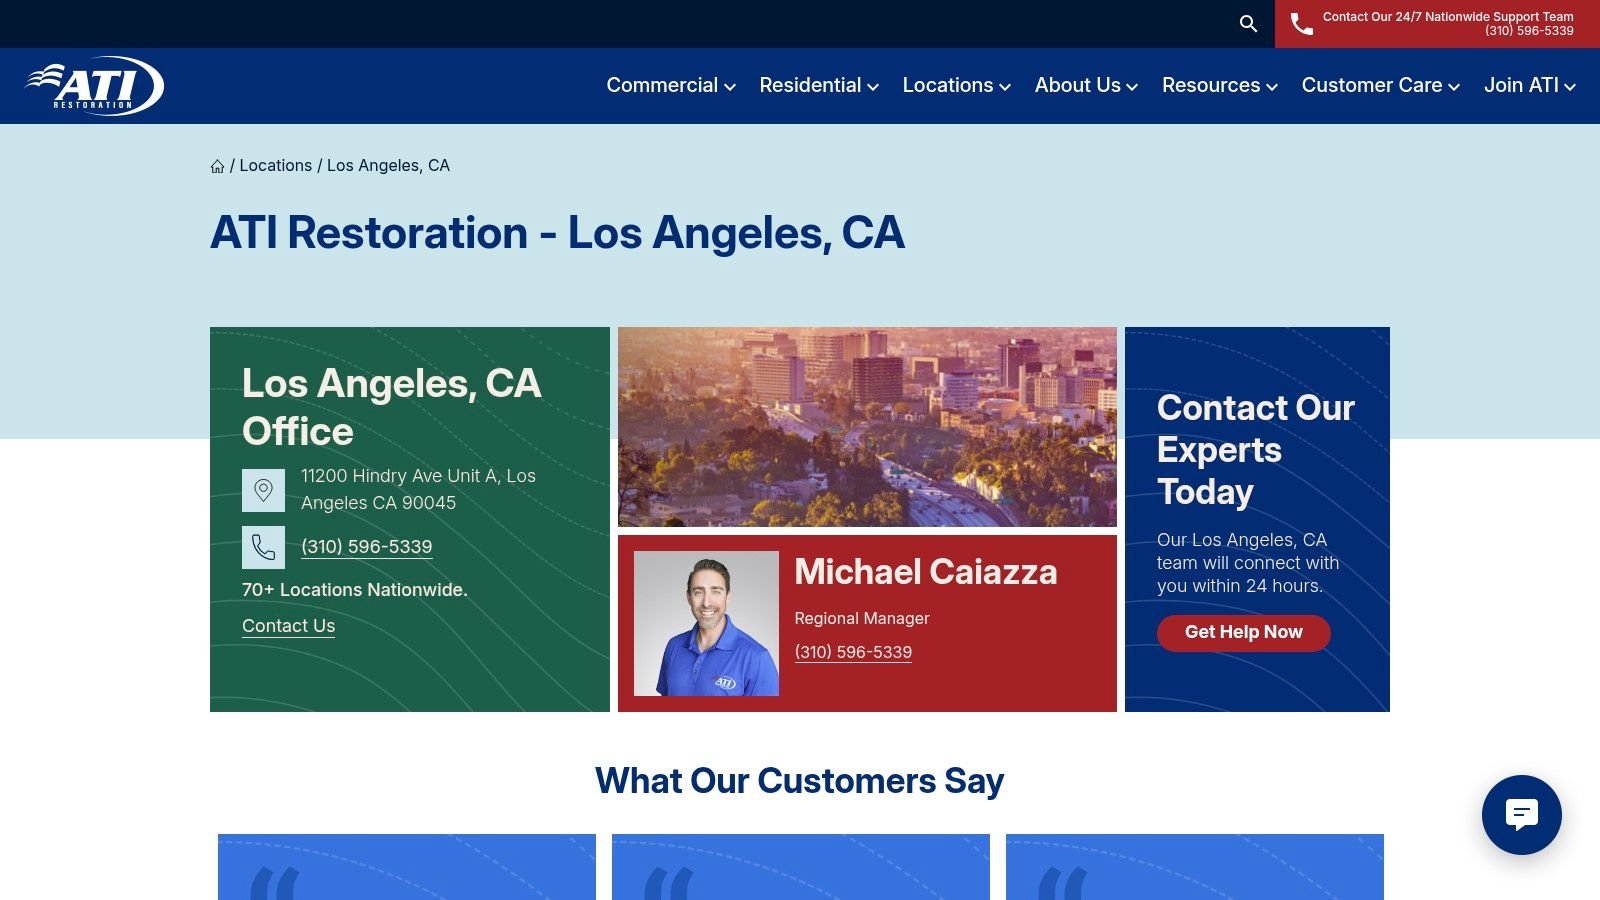Open the chat bubble in the corner
This screenshot has height=900, width=1600.
[x=1521, y=815]
